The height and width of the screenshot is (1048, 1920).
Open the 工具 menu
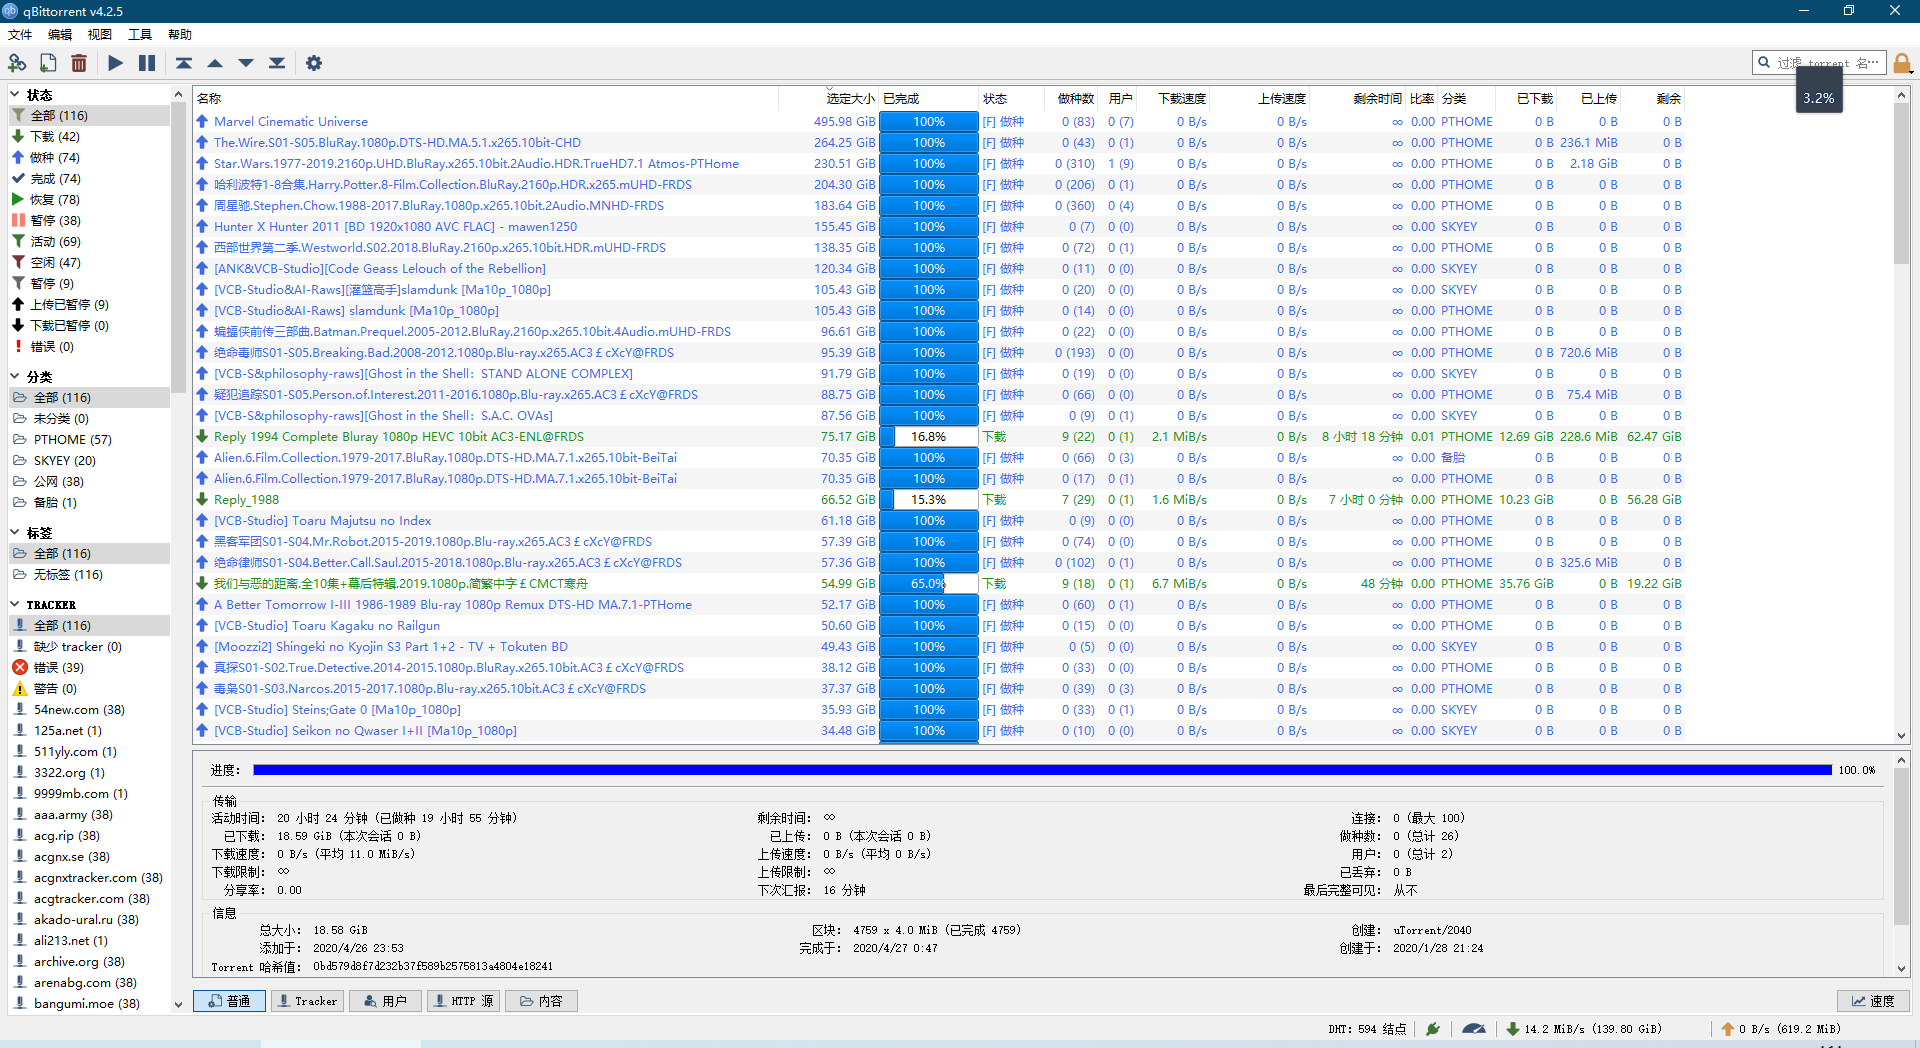(x=140, y=35)
